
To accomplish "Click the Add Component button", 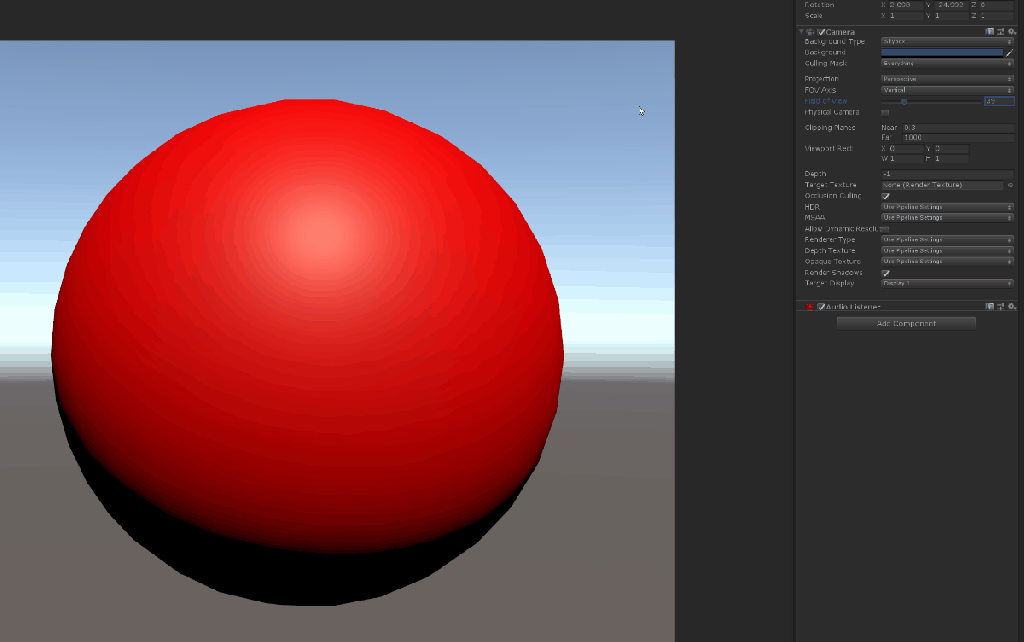I will coord(906,323).
